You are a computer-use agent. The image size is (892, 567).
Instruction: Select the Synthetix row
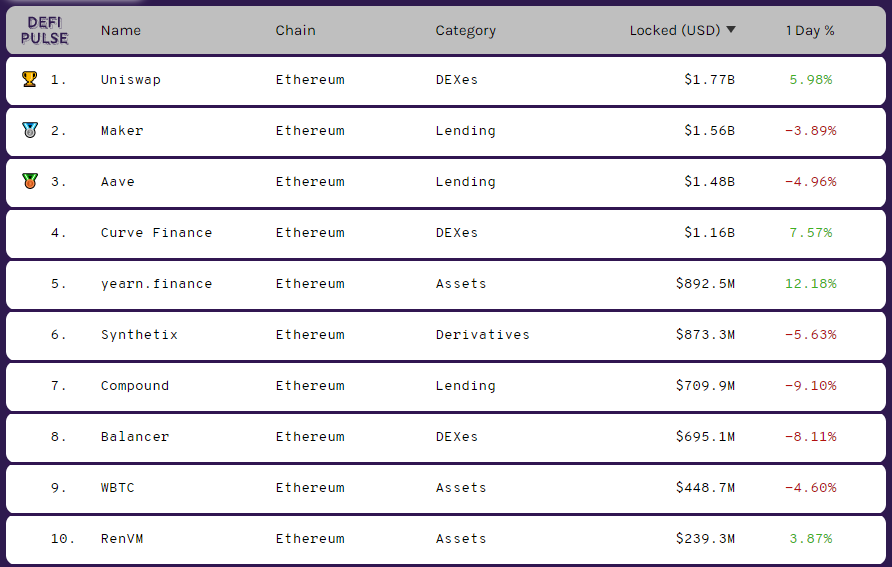tap(446, 335)
